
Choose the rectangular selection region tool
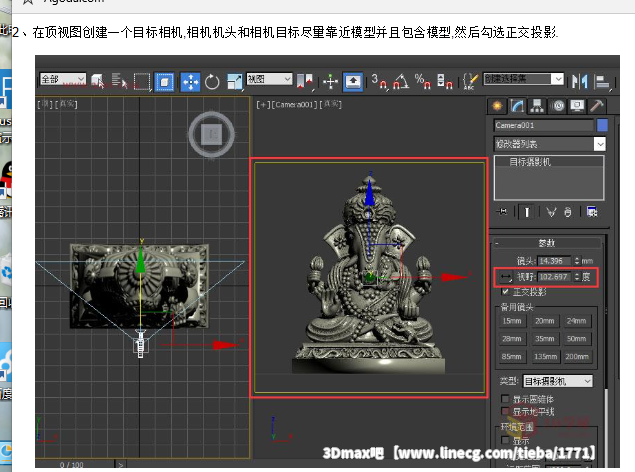(142, 82)
